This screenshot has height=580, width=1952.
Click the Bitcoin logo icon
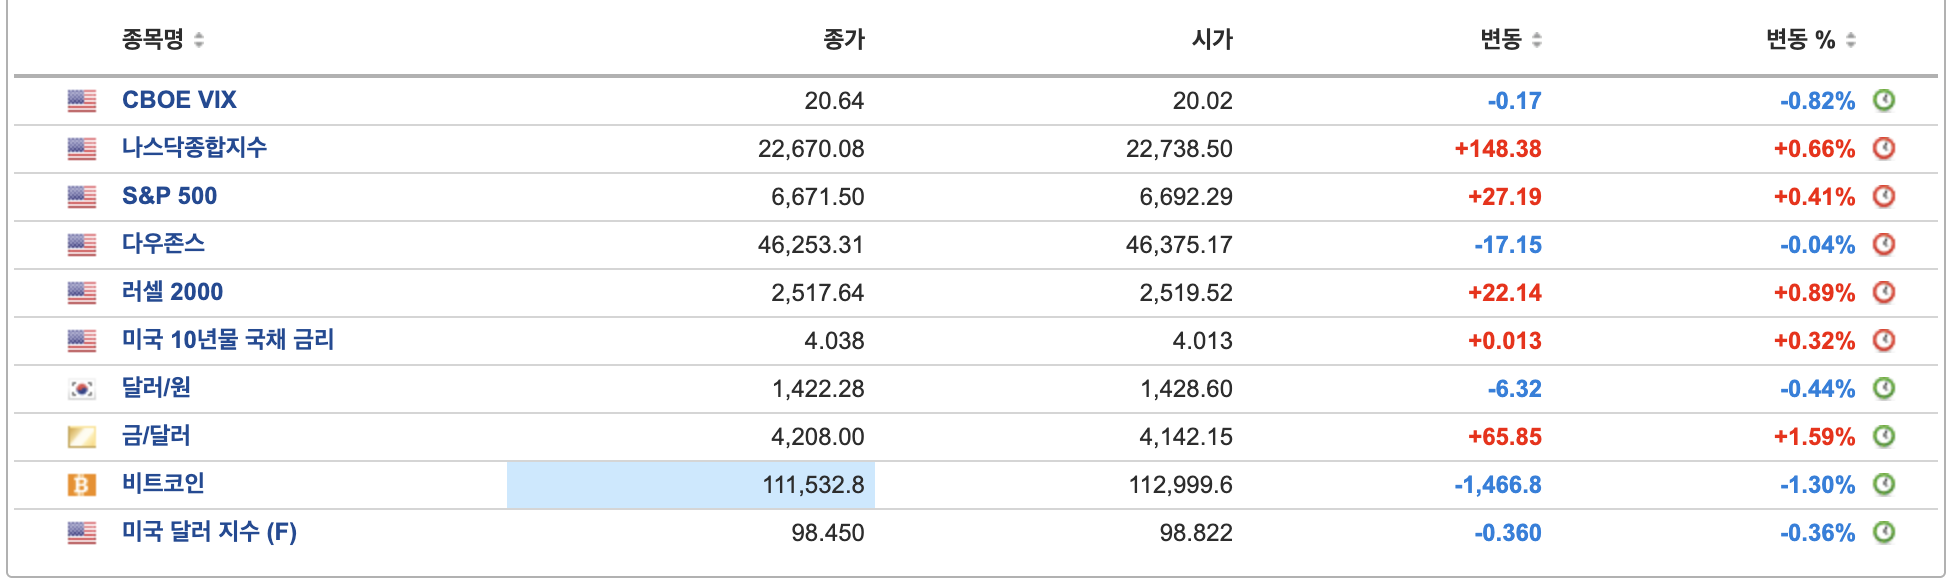[82, 485]
